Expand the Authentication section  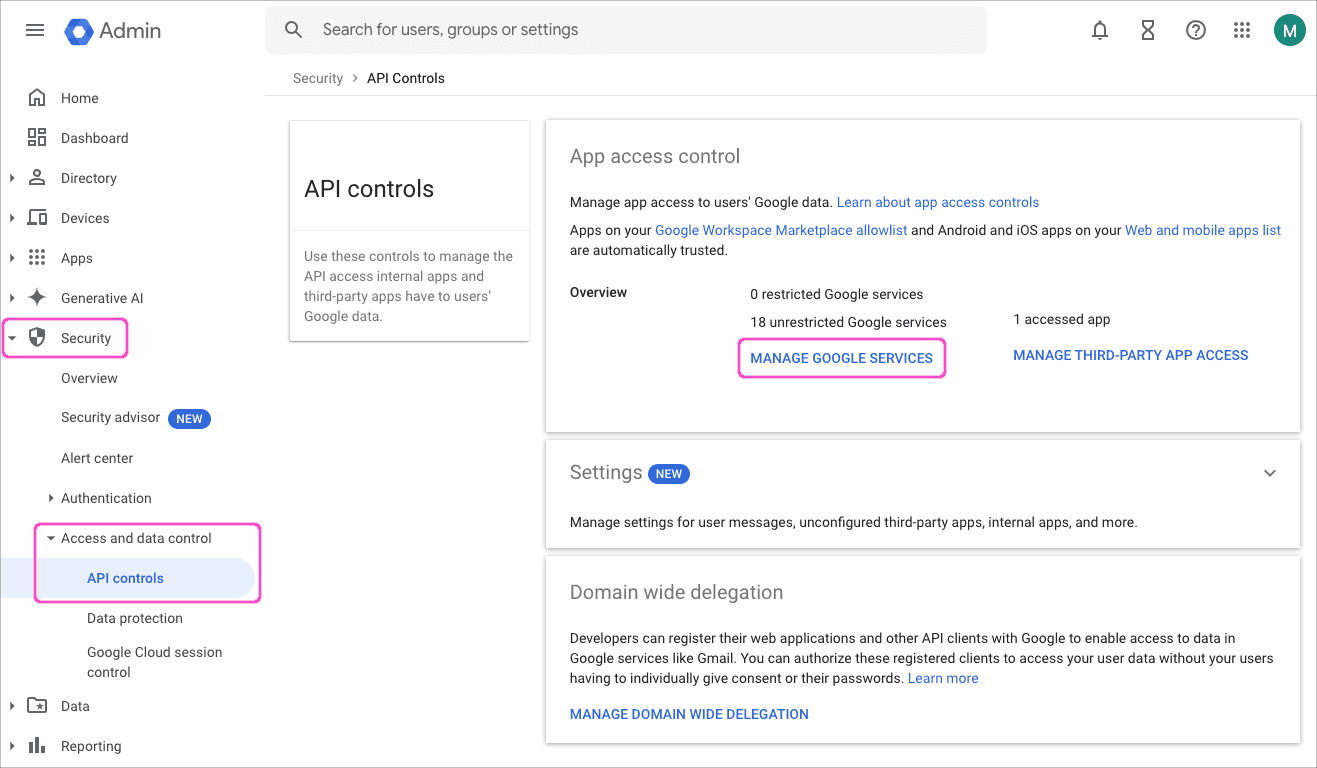(x=52, y=497)
